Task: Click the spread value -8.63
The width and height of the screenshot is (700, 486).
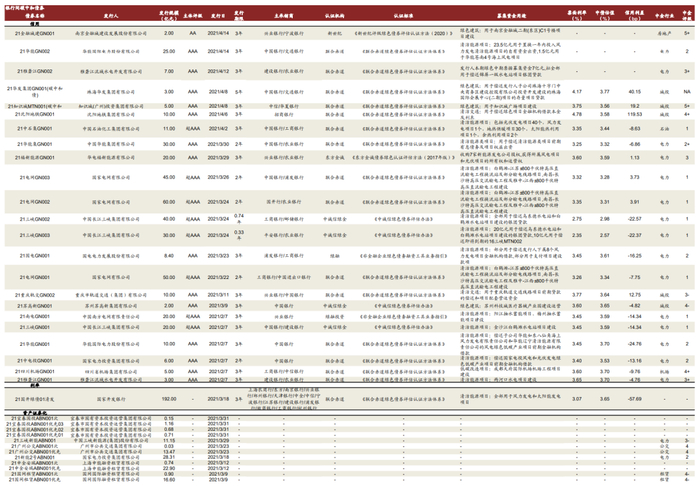Action: click(x=634, y=129)
